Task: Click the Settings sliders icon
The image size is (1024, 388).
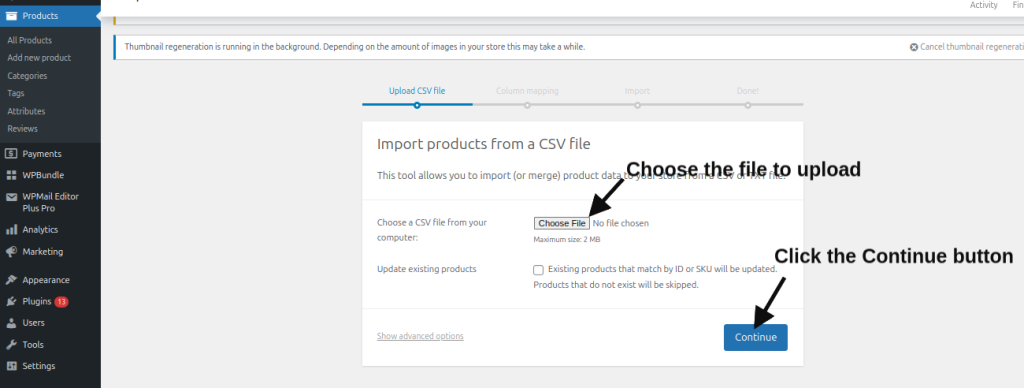Action: coord(11,366)
